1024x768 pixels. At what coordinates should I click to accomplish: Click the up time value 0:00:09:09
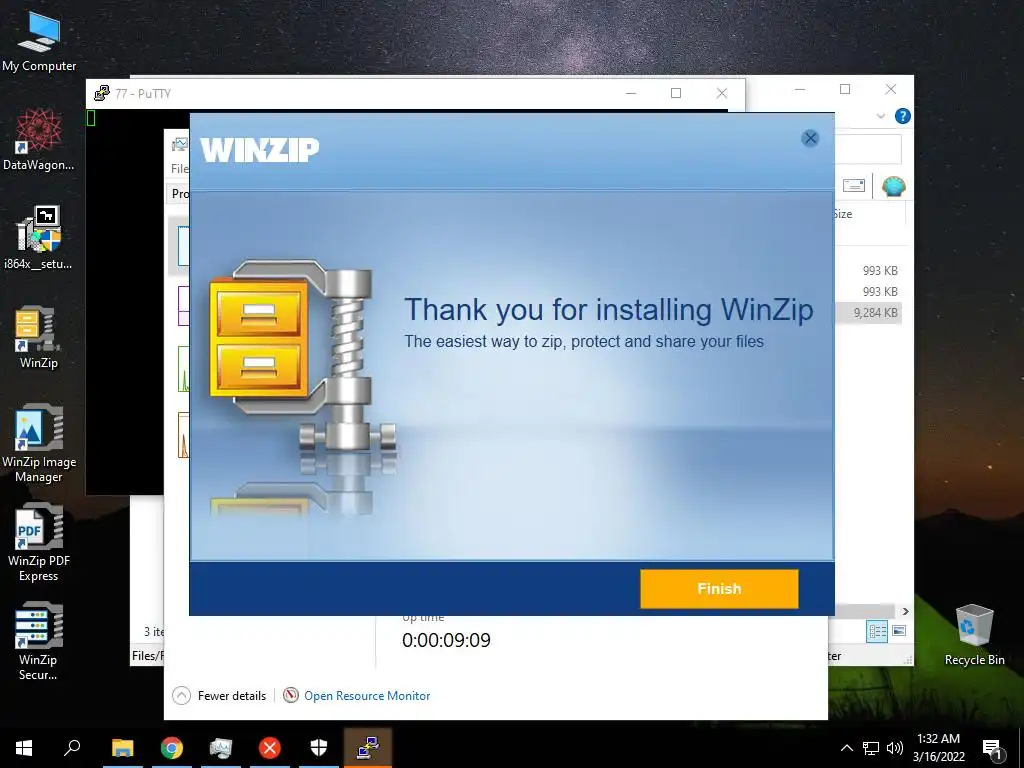coord(446,640)
